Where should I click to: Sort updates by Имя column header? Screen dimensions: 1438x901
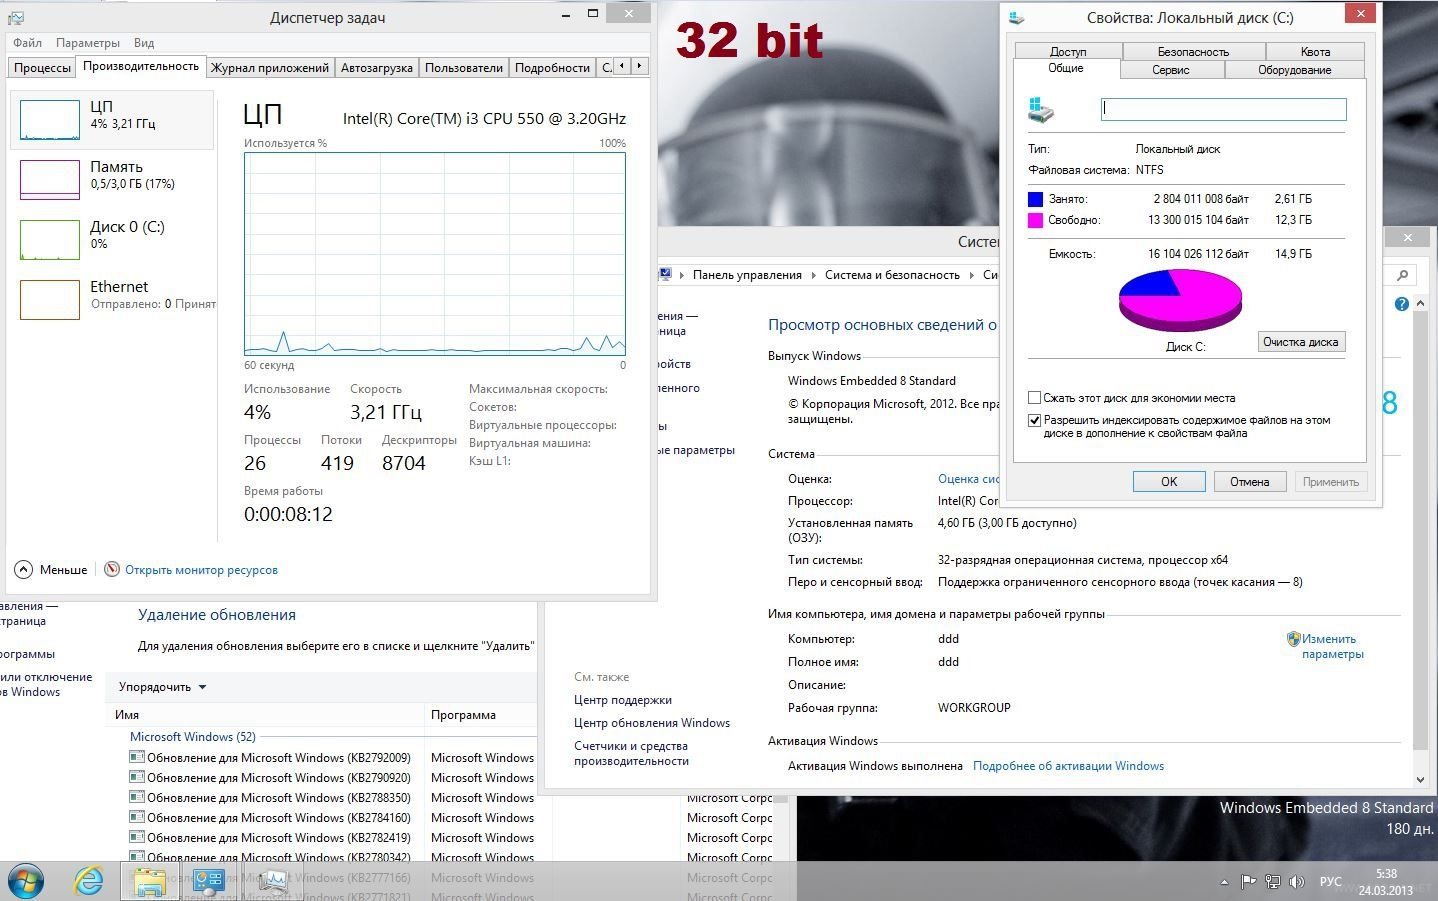coord(265,715)
